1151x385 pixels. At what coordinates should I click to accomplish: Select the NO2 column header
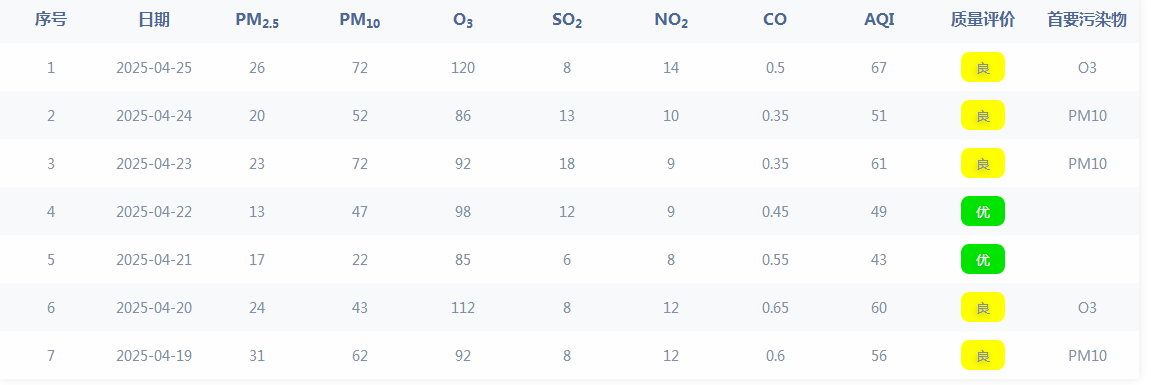[x=671, y=21]
